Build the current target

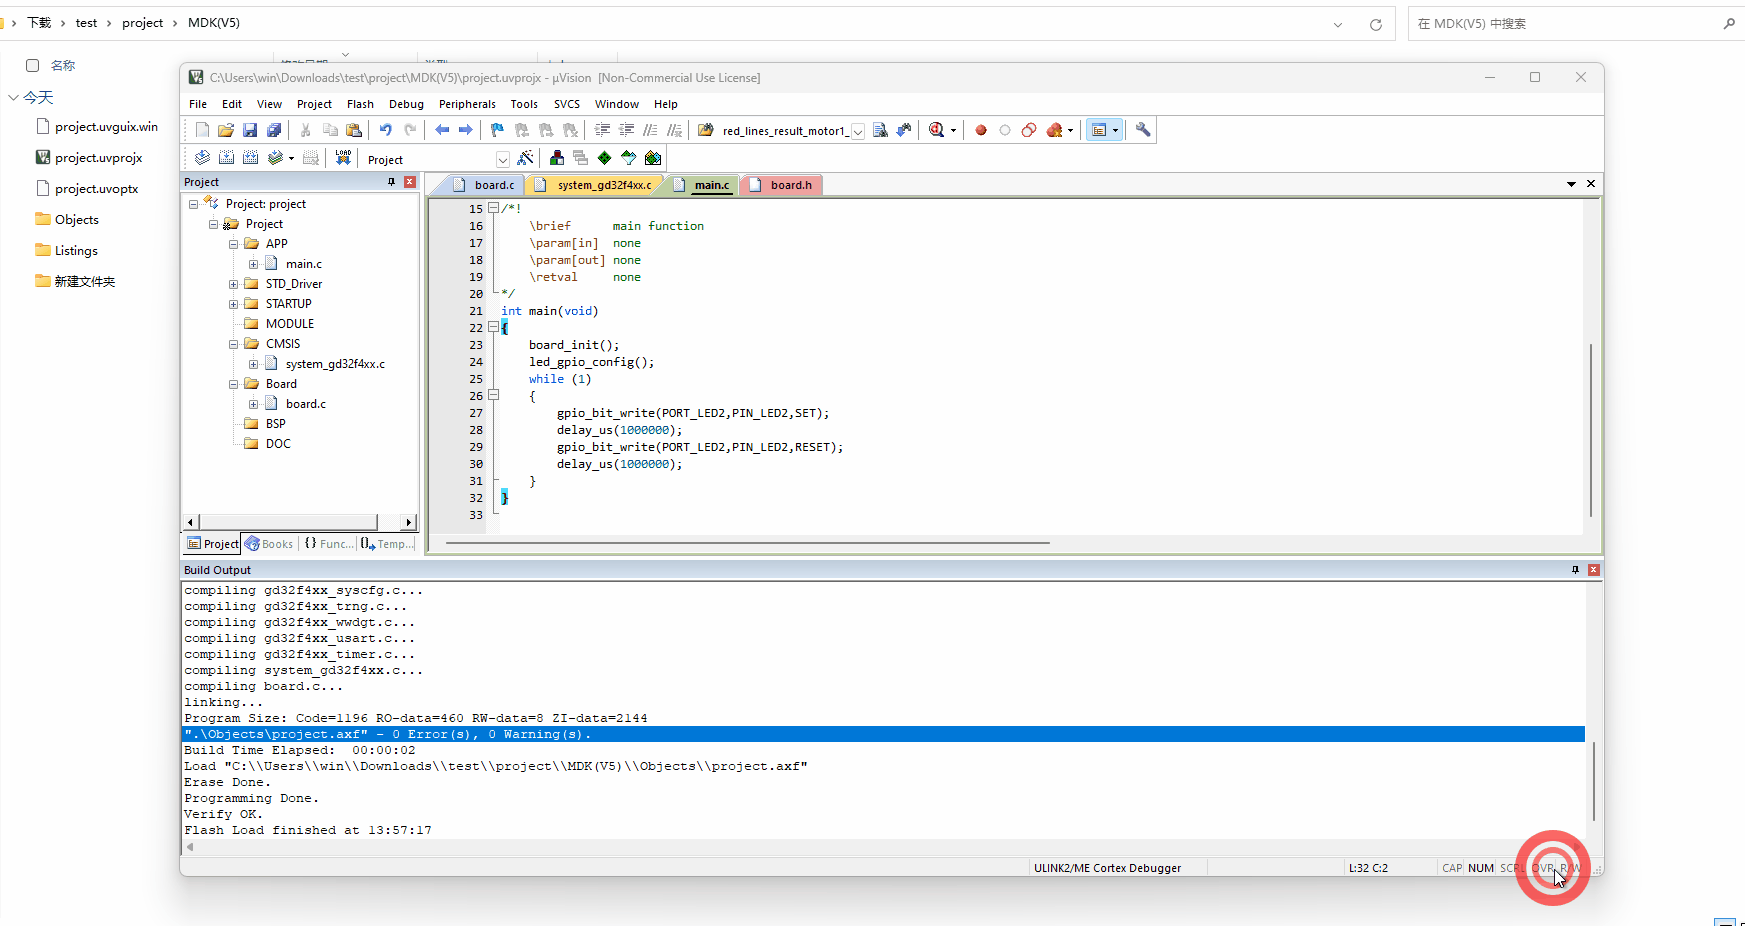[x=227, y=157]
